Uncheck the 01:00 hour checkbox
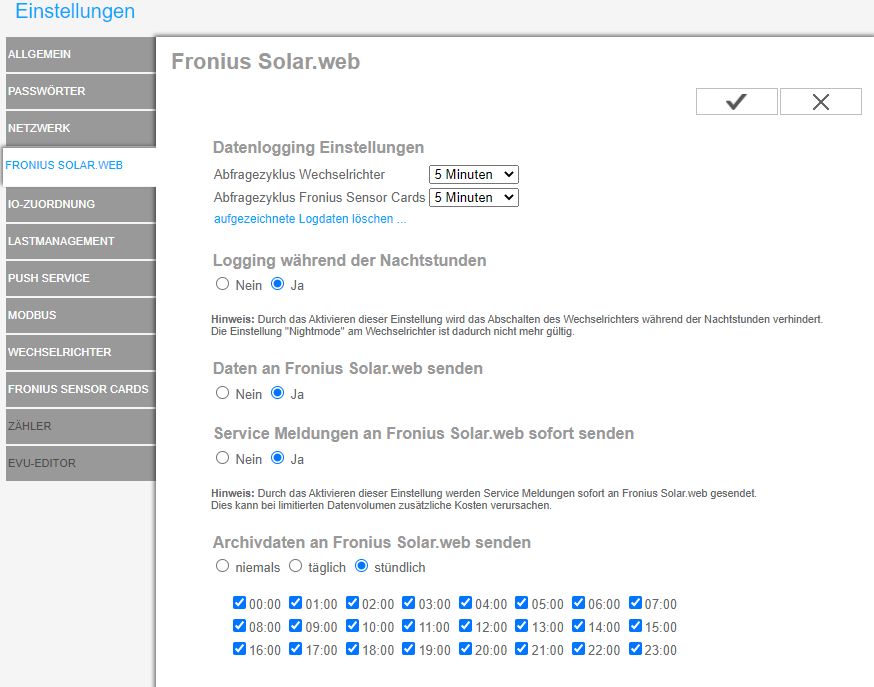 [x=296, y=603]
